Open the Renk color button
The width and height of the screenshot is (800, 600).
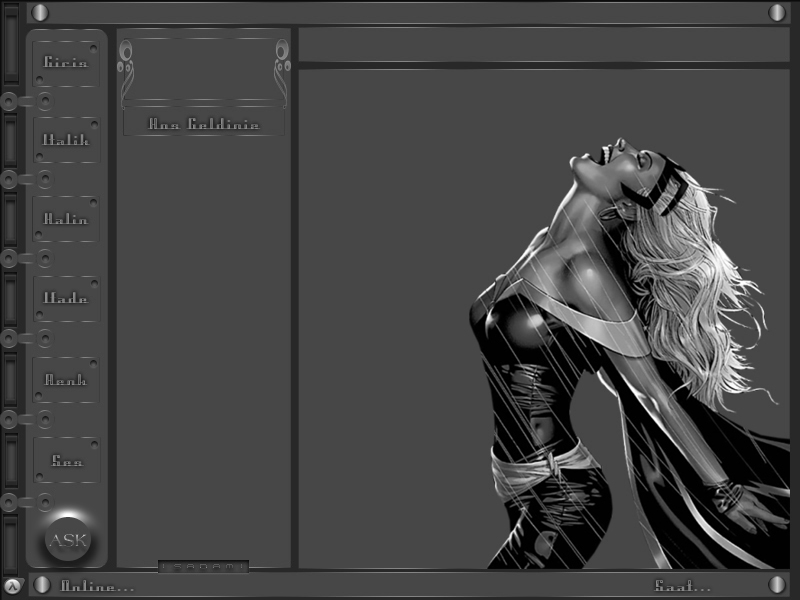[66, 380]
